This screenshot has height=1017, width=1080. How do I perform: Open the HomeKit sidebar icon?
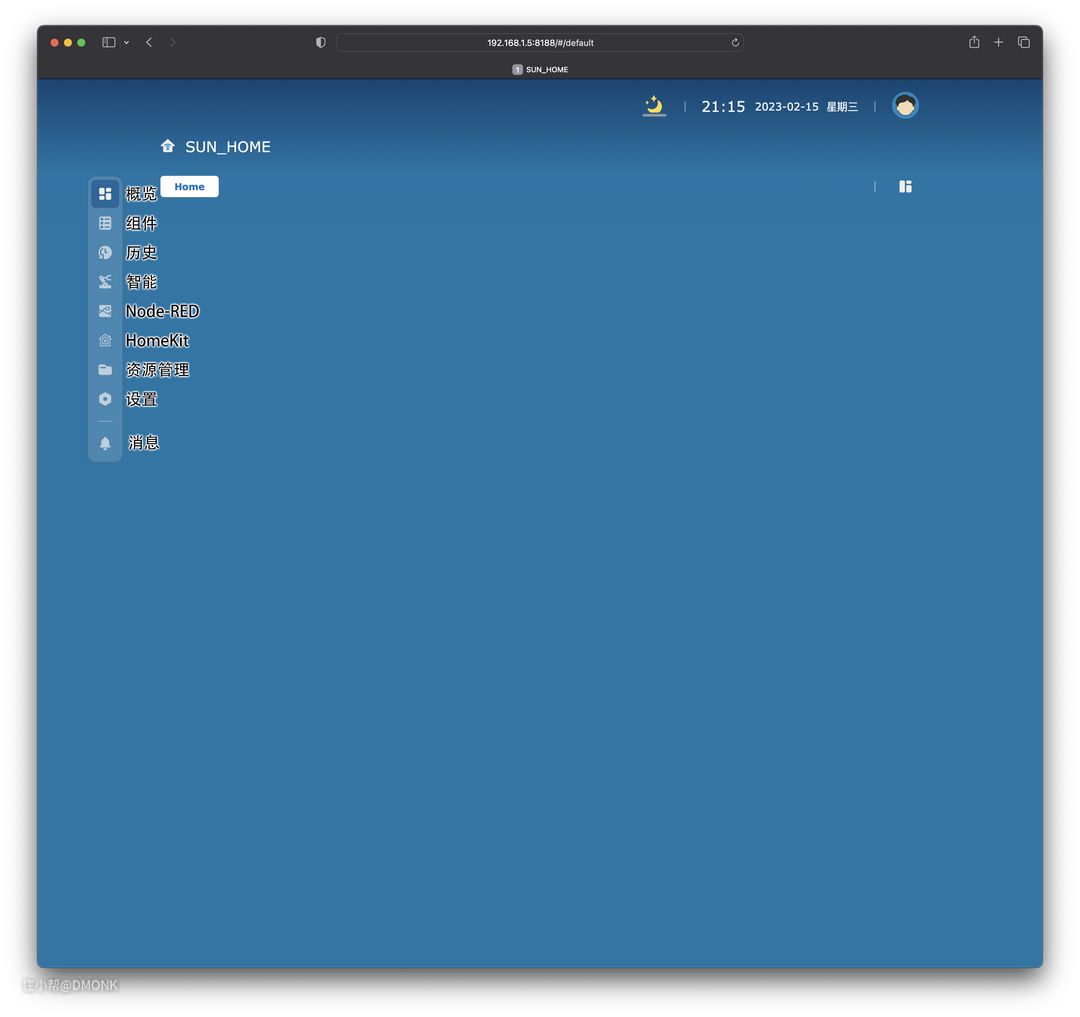[x=105, y=340]
